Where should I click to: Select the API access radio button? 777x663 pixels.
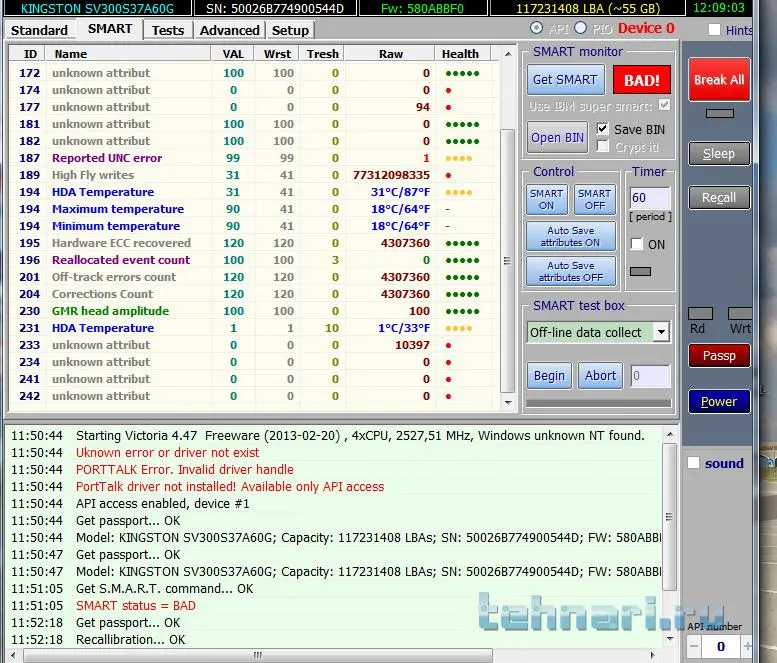point(536,28)
